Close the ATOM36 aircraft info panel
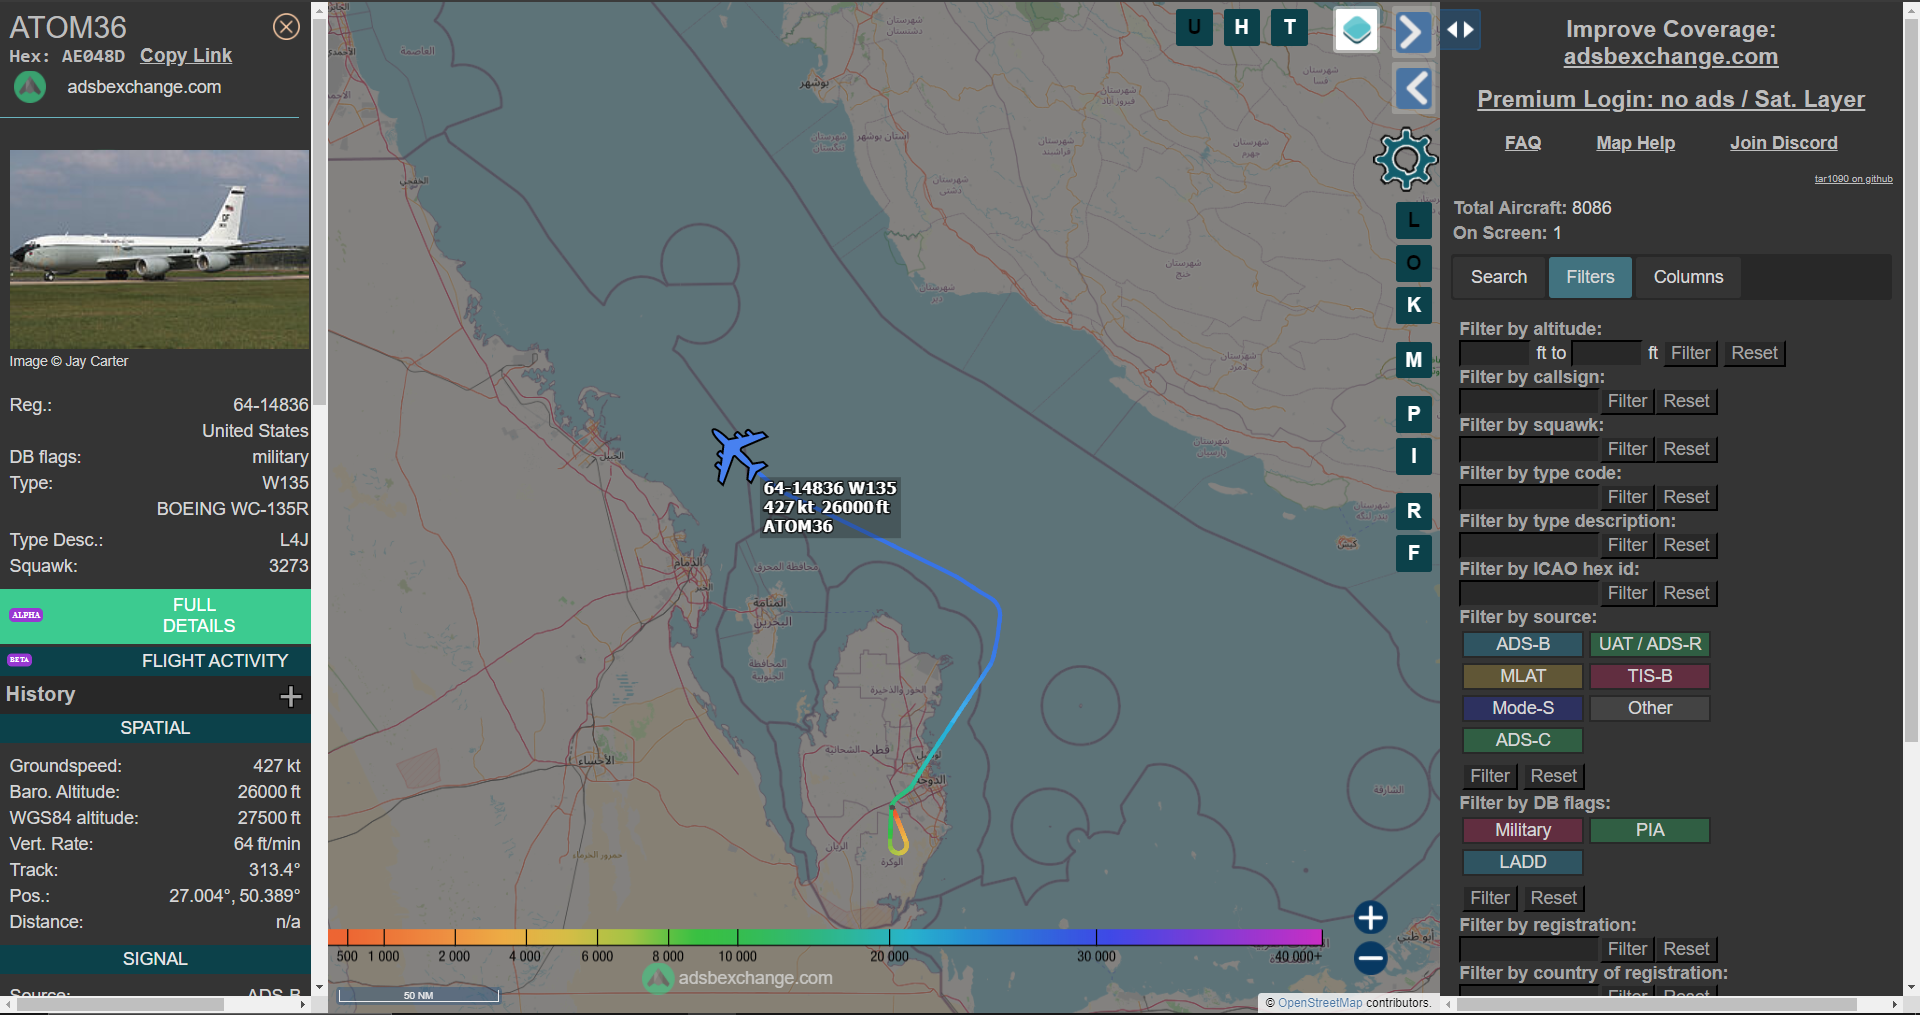Screen dimensions: 1920x1015 click(286, 27)
